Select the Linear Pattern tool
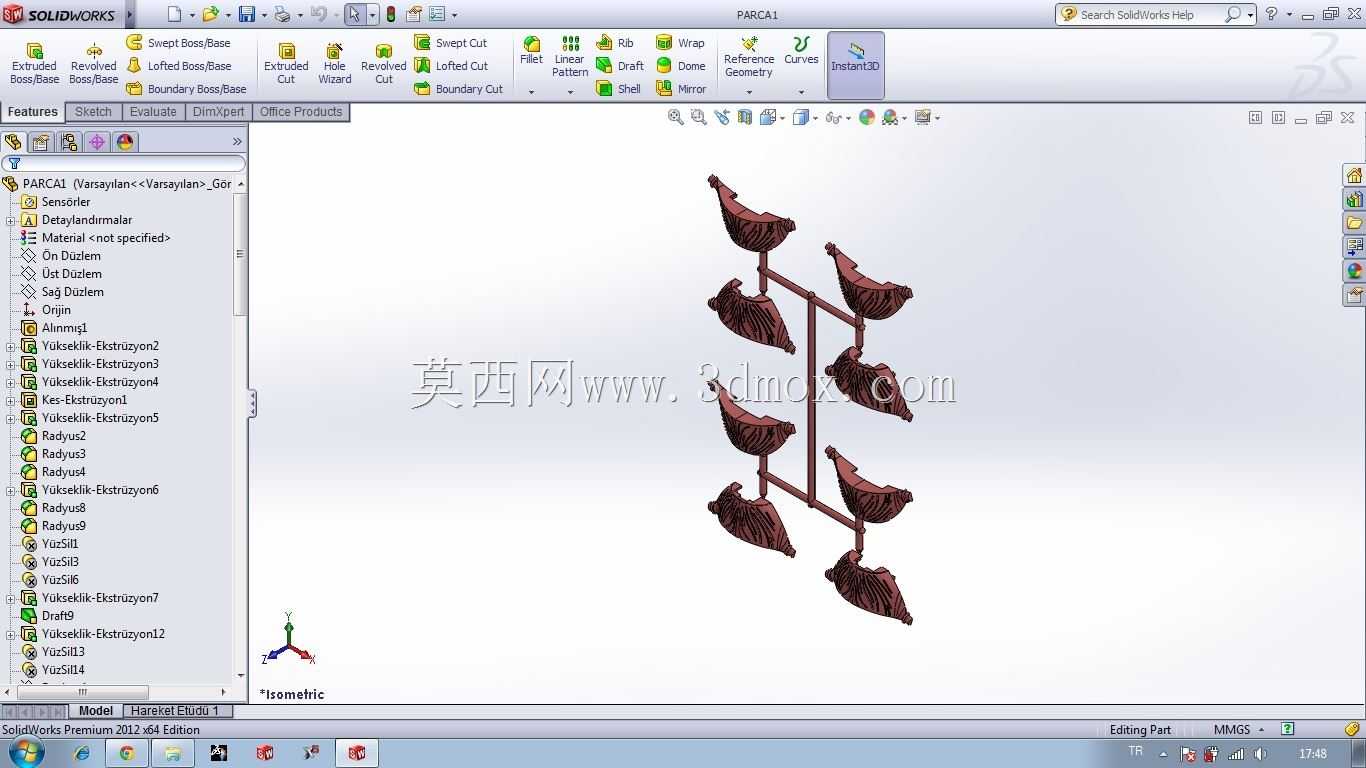This screenshot has height=768, width=1366. 570,57
